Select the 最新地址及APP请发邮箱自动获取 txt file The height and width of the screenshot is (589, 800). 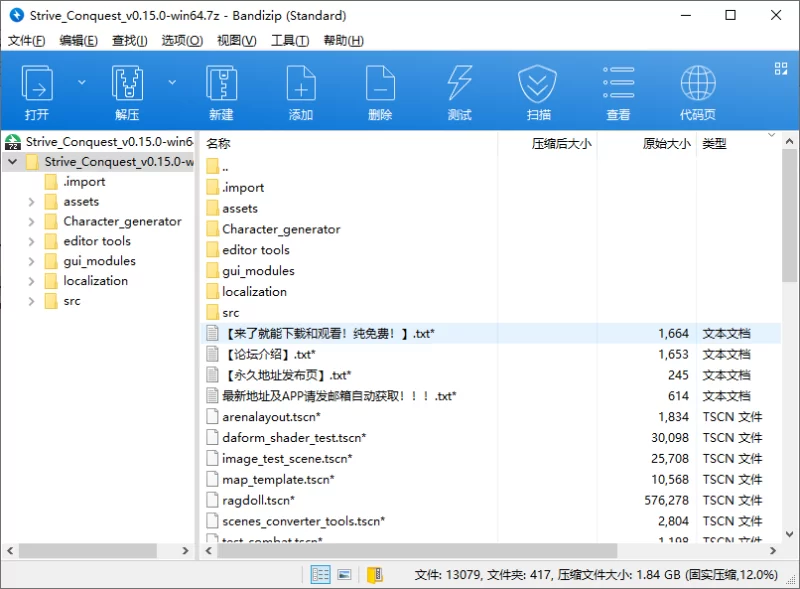pyautogui.click(x=331, y=396)
